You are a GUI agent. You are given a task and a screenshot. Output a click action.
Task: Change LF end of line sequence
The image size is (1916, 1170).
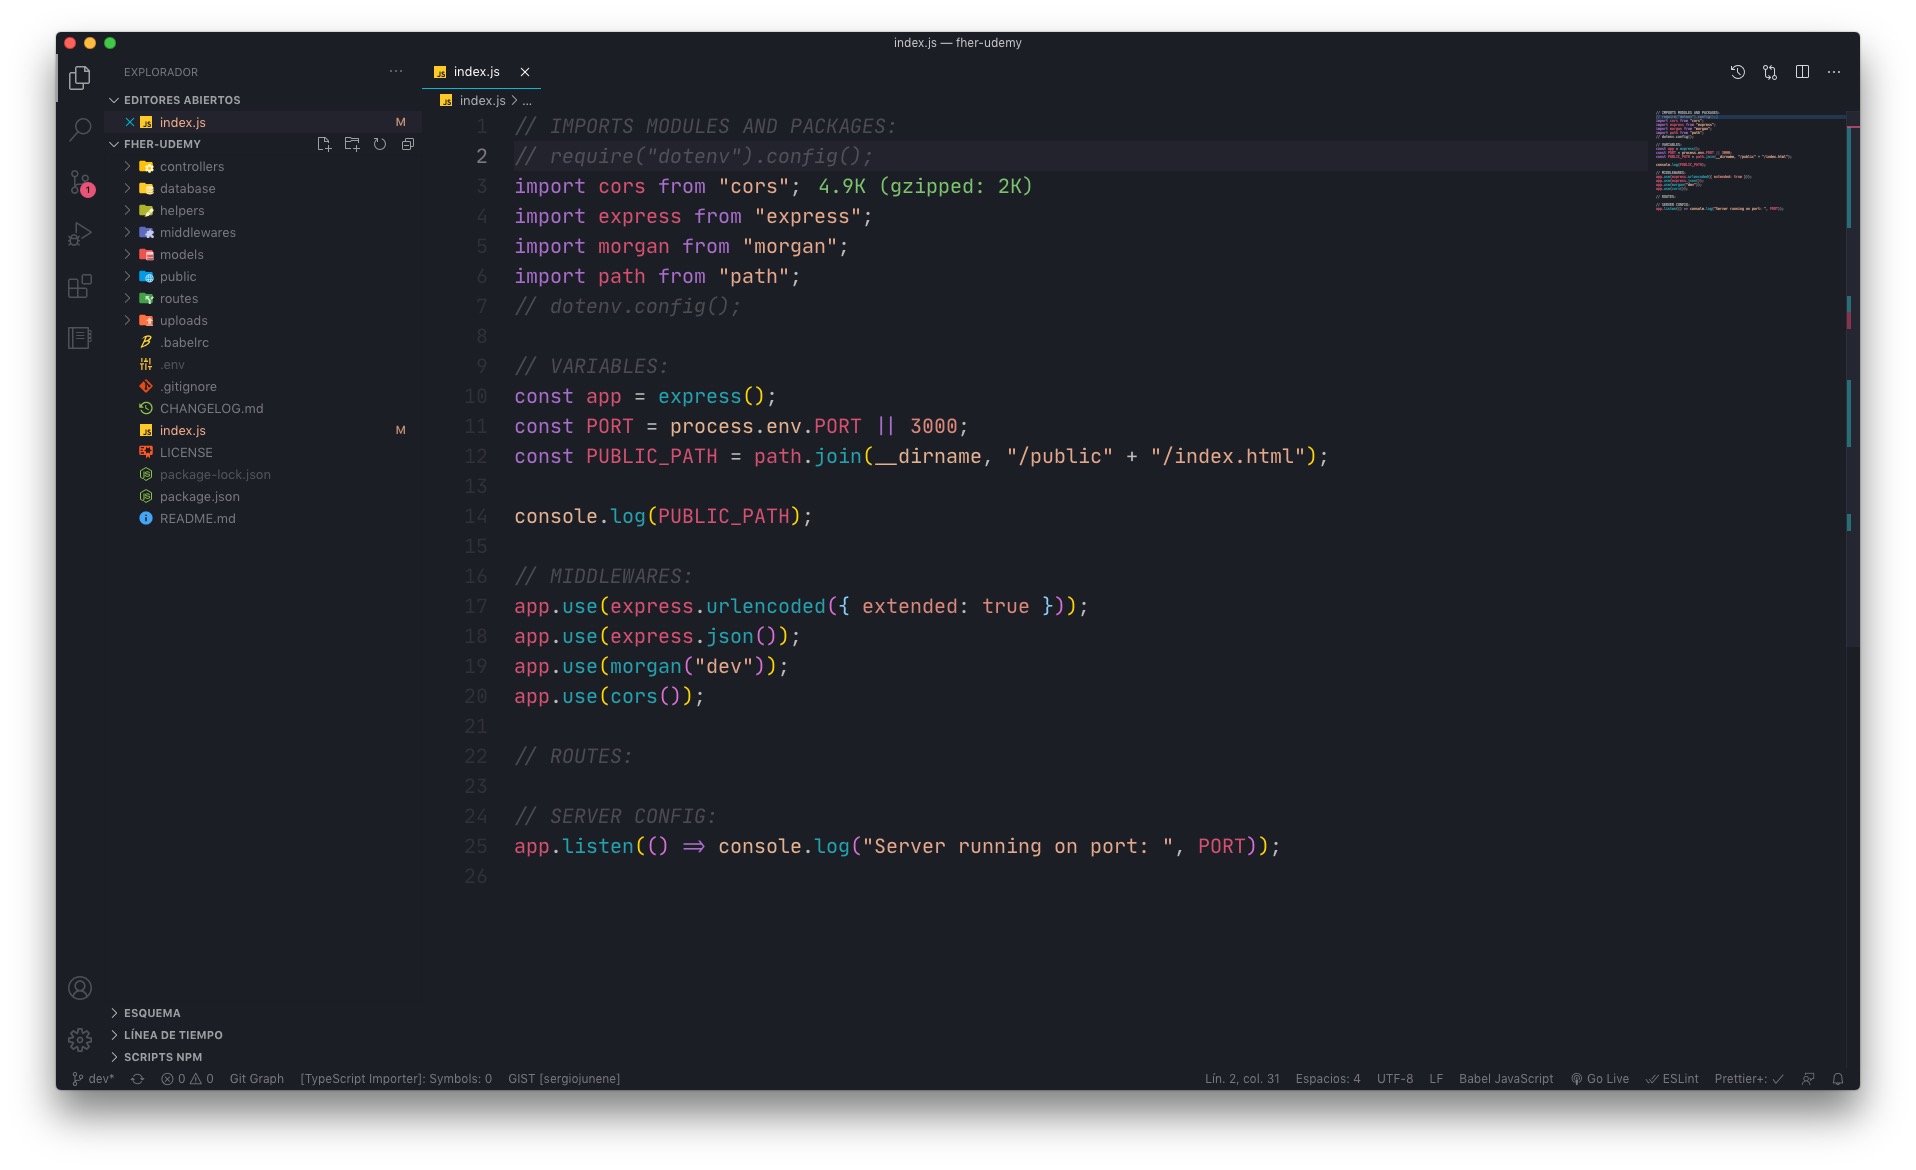[1436, 1079]
